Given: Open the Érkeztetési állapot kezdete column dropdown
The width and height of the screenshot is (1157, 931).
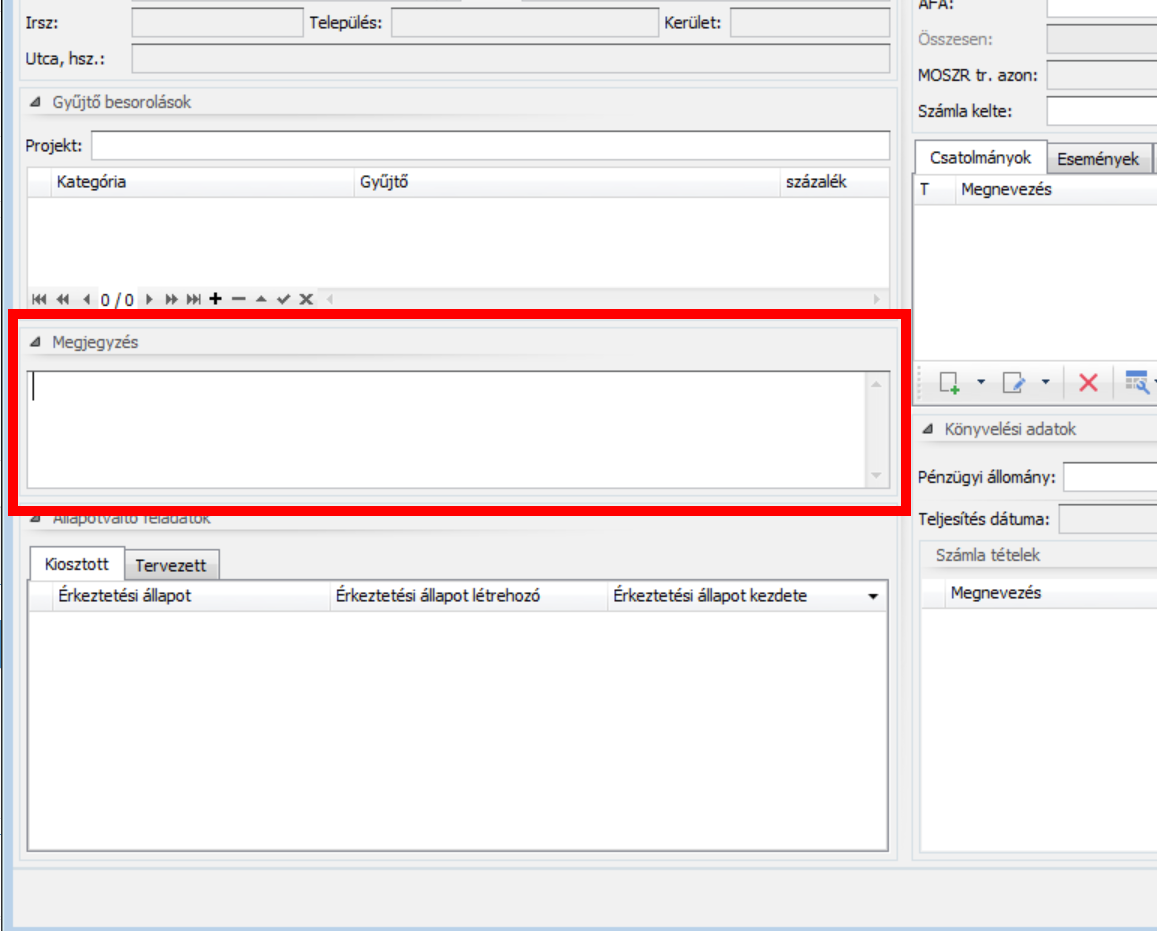Looking at the screenshot, I should click(x=873, y=596).
